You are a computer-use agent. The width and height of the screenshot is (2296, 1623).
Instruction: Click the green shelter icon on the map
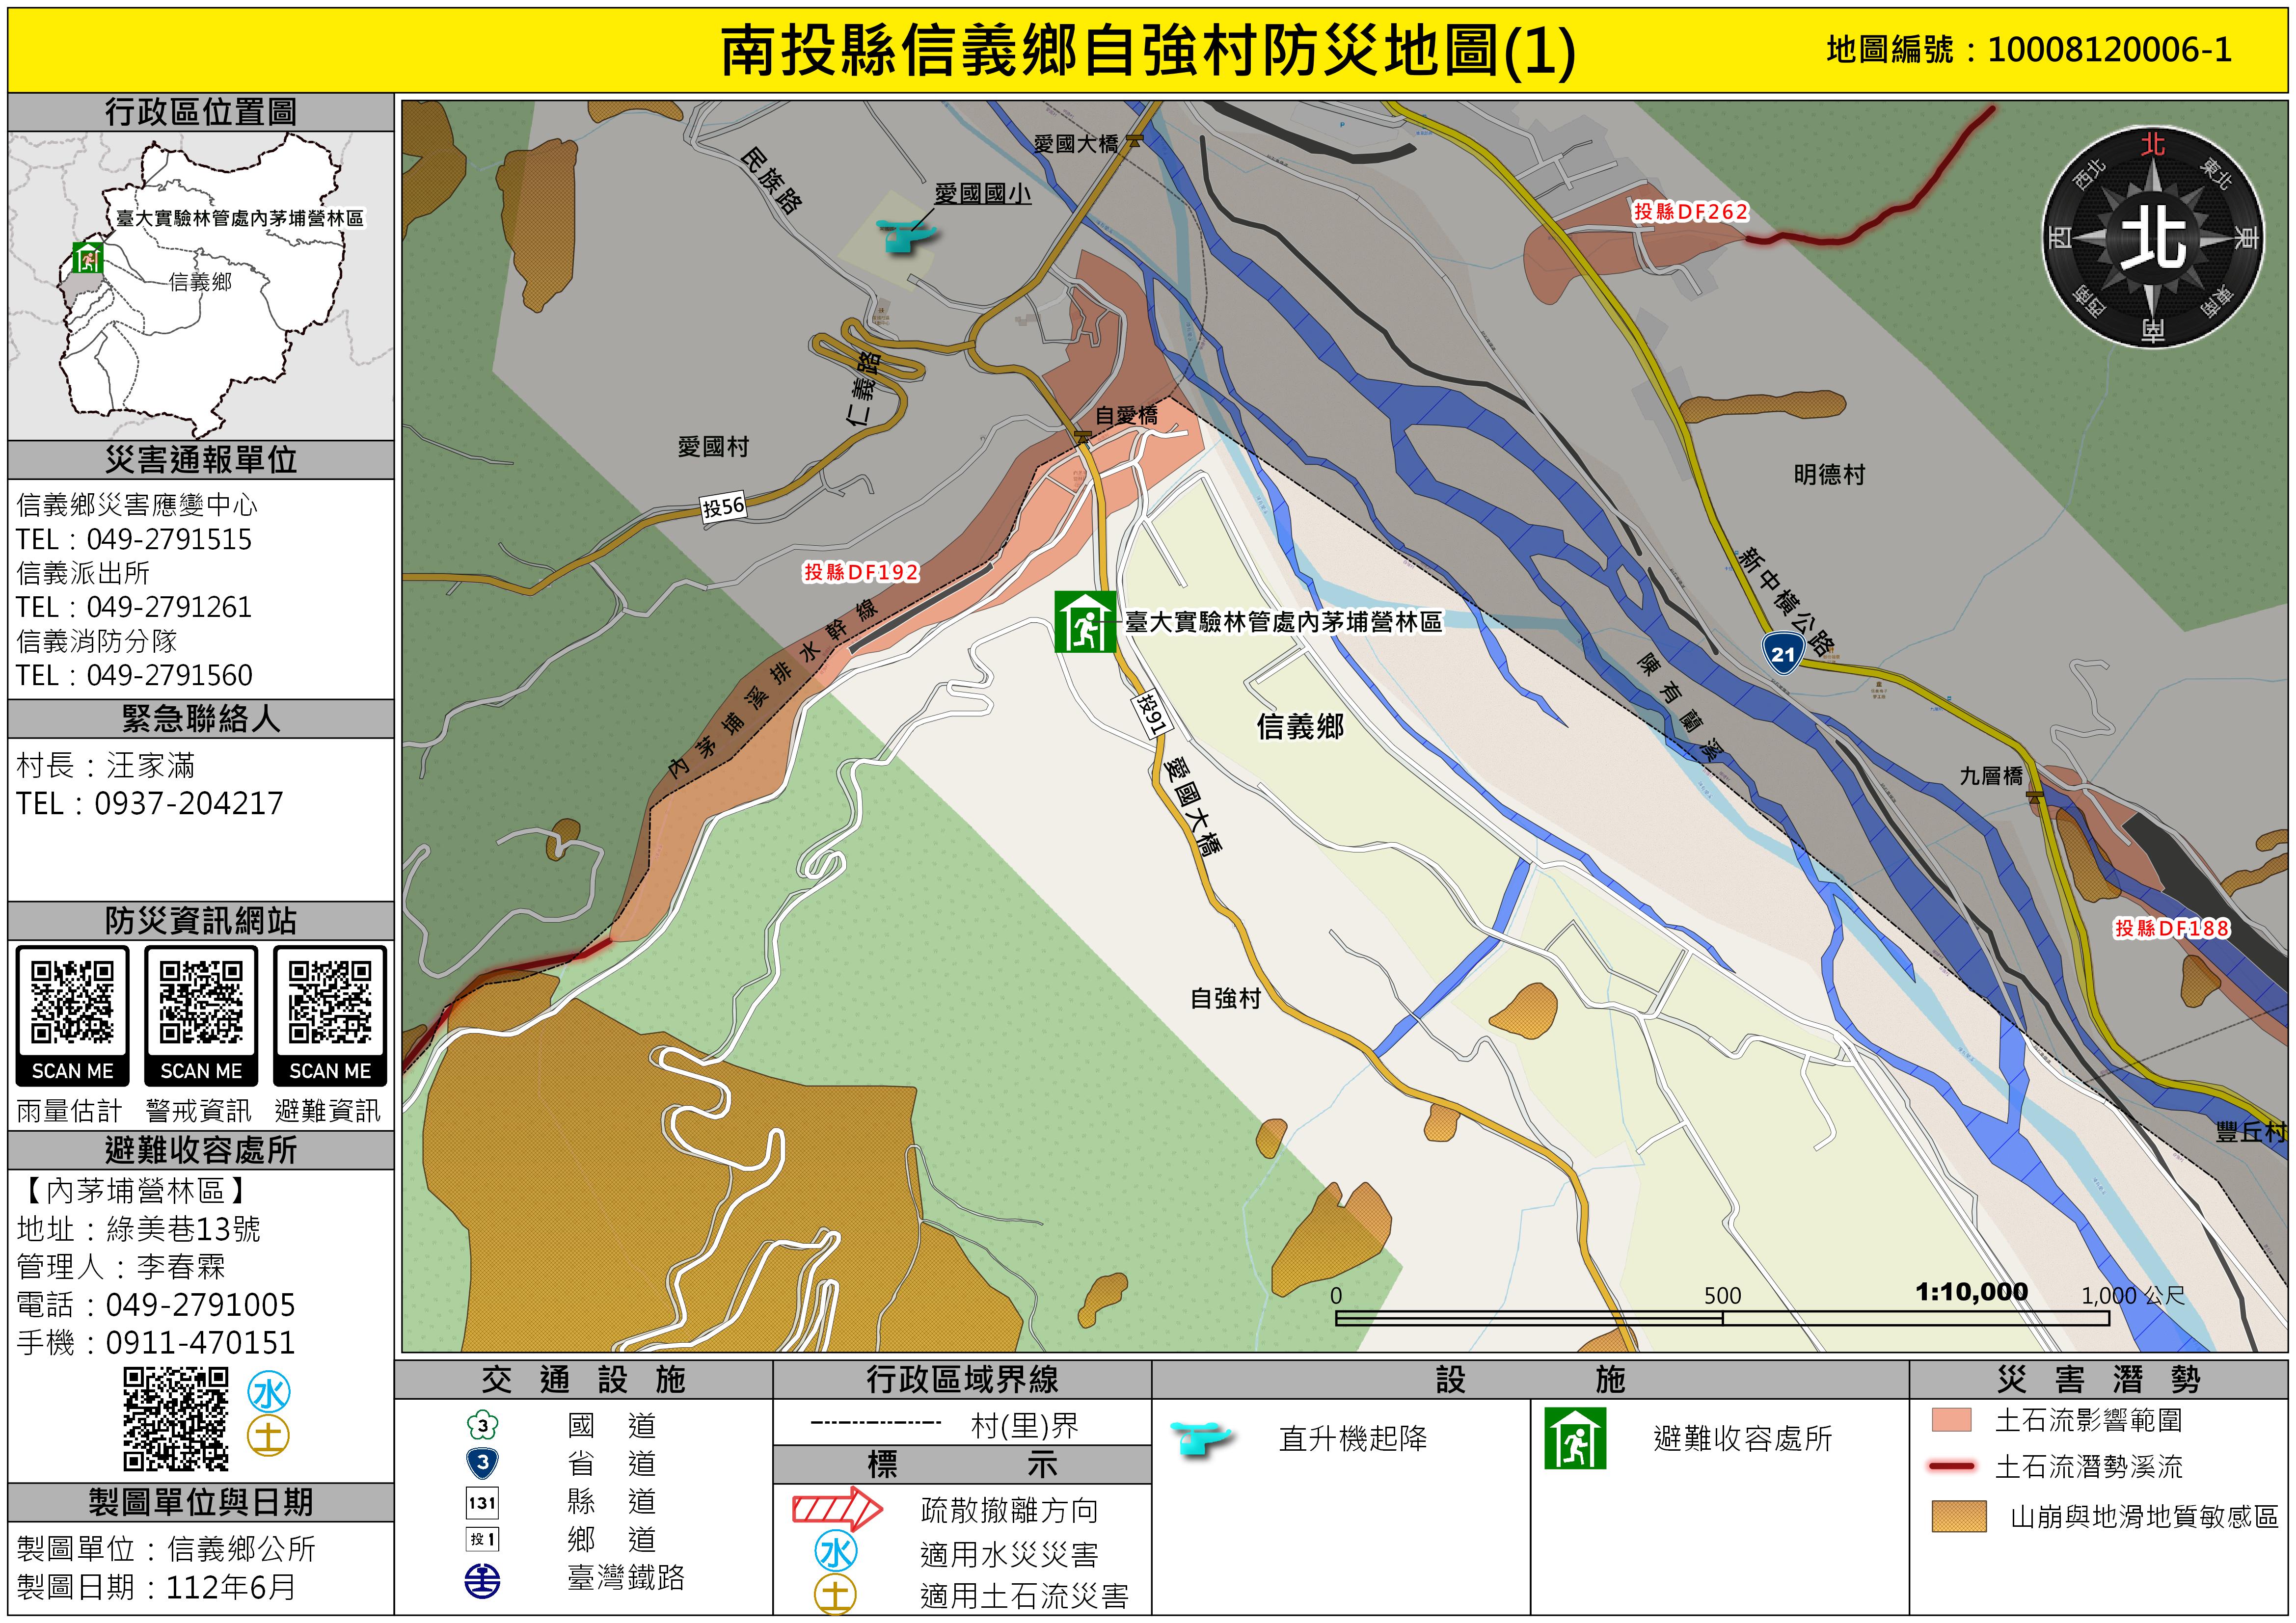click(1085, 622)
